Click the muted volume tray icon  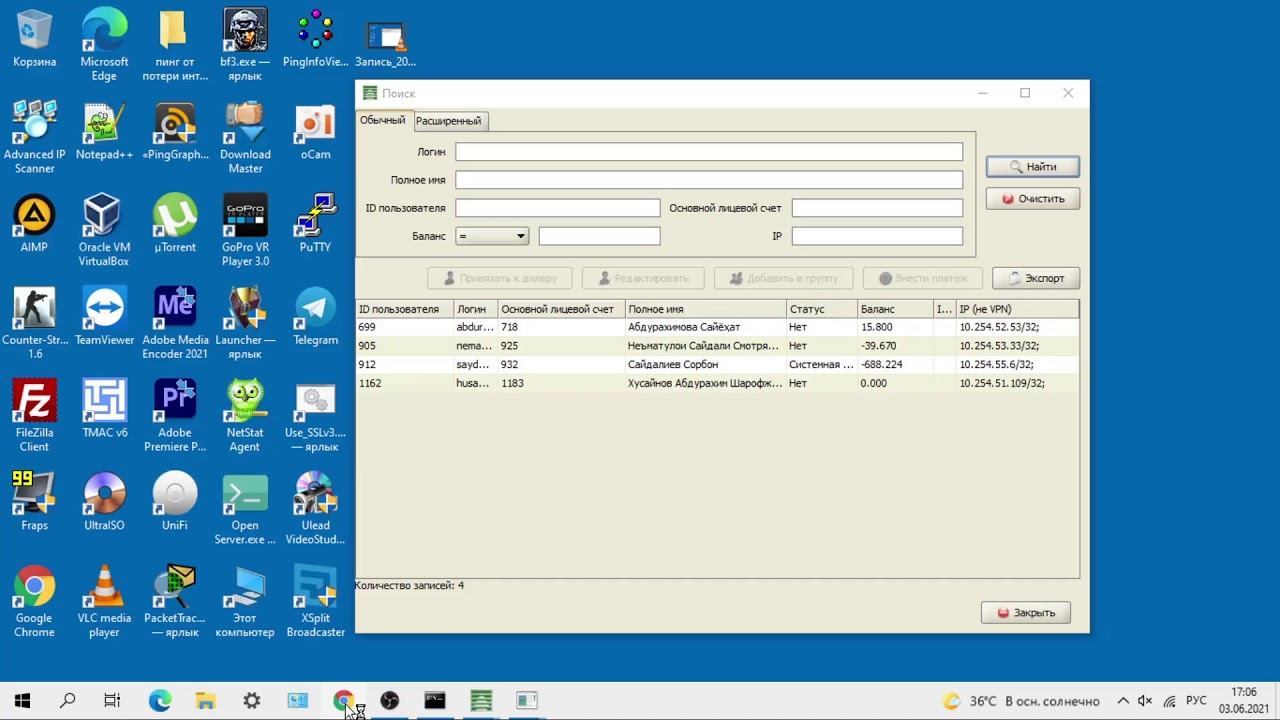tap(1145, 701)
